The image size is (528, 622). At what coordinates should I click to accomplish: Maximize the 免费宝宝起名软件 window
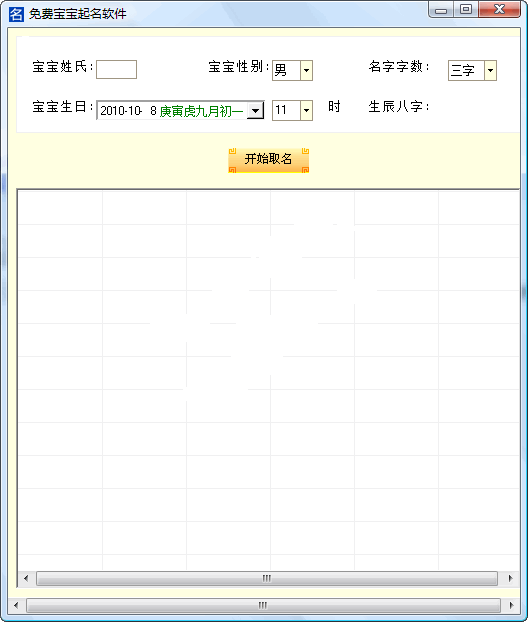pyautogui.click(x=466, y=10)
